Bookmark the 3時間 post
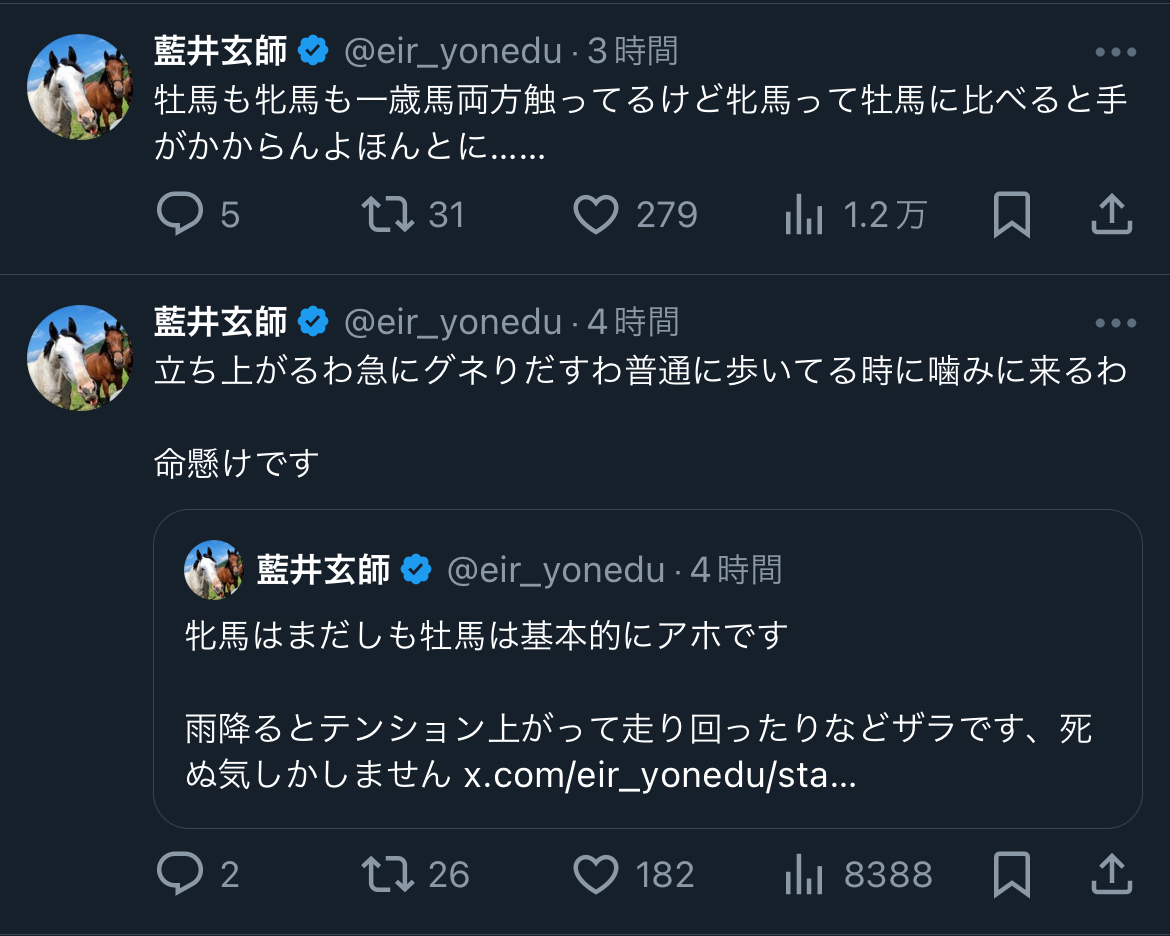The width and height of the screenshot is (1170, 936). pos(1011,215)
